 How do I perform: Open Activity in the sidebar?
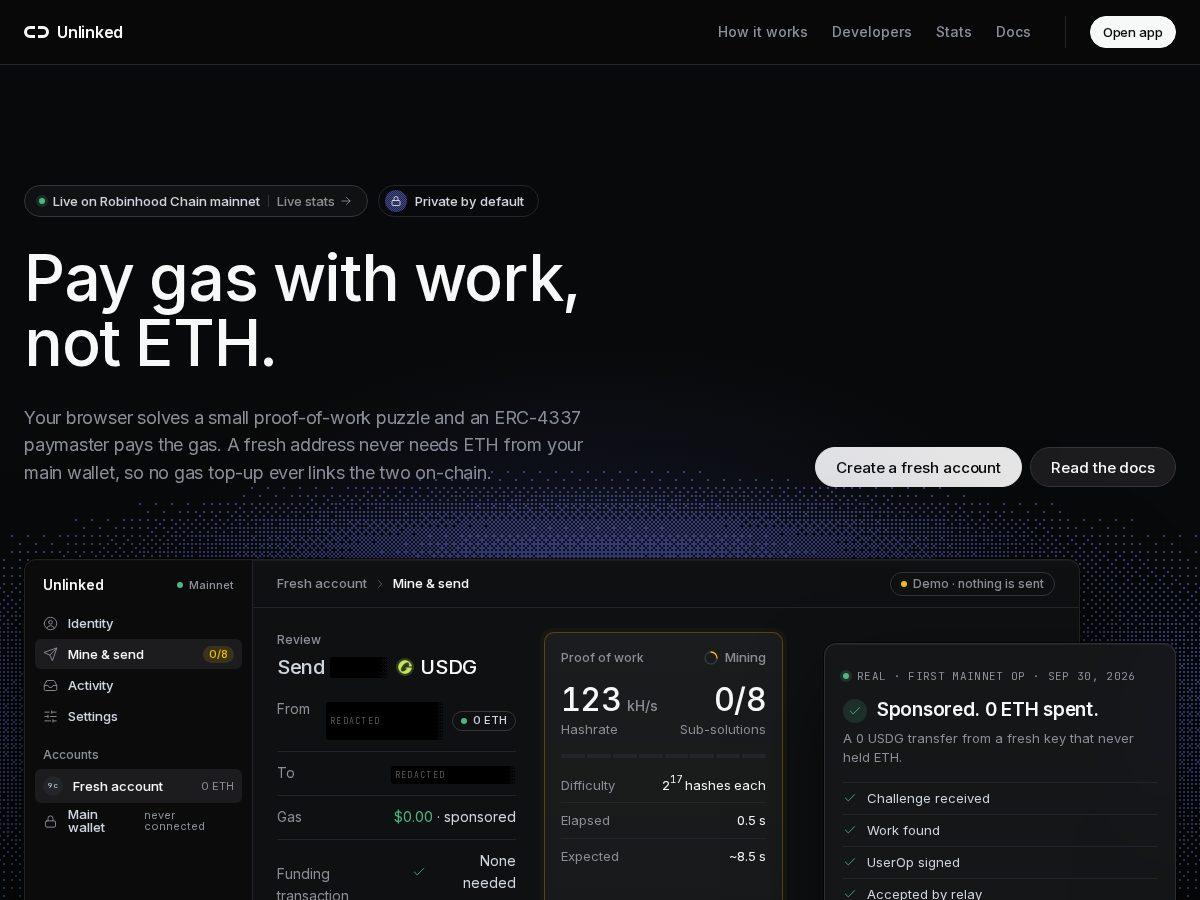coord(138,685)
